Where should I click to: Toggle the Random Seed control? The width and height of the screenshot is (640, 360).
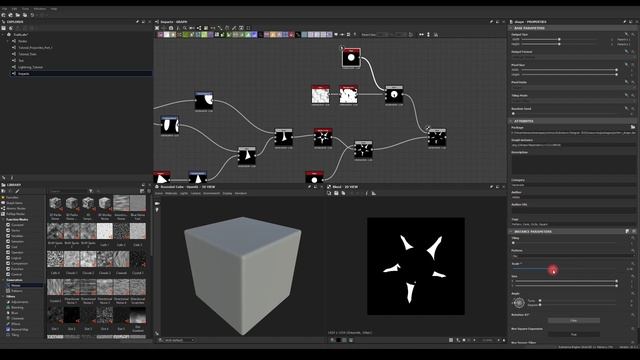click(513, 113)
